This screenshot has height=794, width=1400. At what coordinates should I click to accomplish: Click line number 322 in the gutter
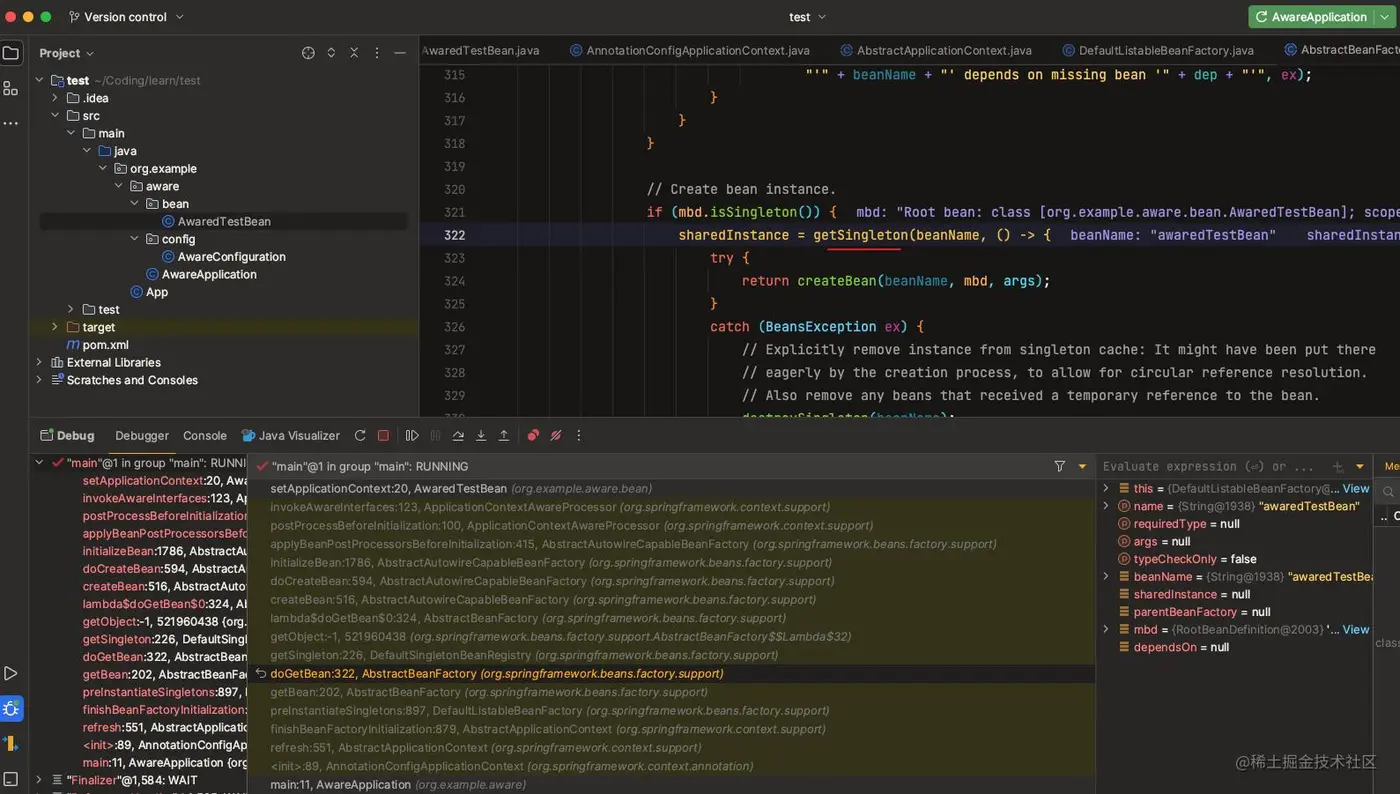(x=454, y=235)
